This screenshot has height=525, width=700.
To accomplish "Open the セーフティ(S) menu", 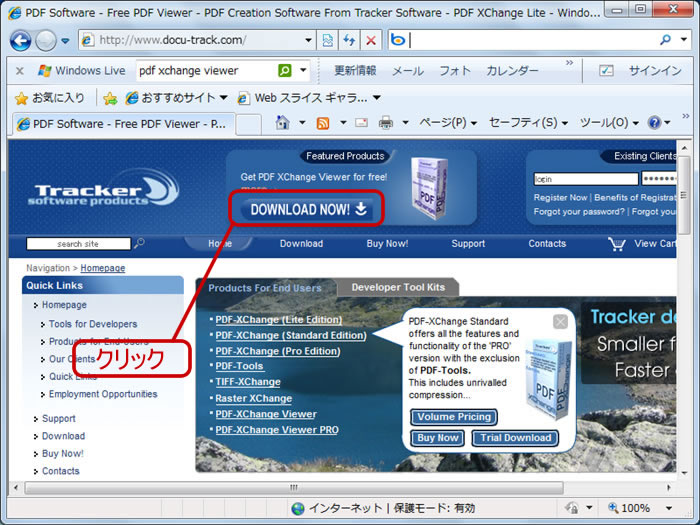I will (528, 122).
